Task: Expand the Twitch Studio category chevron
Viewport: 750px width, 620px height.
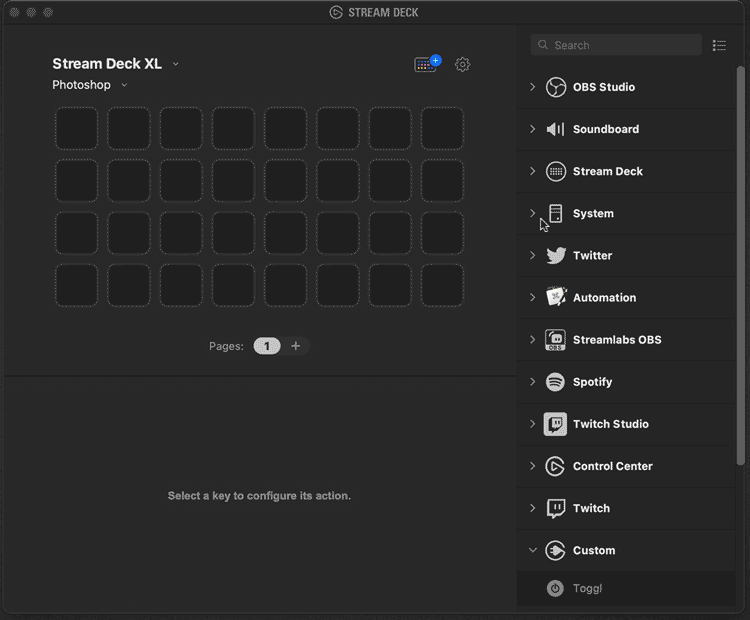Action: point(532,424)
